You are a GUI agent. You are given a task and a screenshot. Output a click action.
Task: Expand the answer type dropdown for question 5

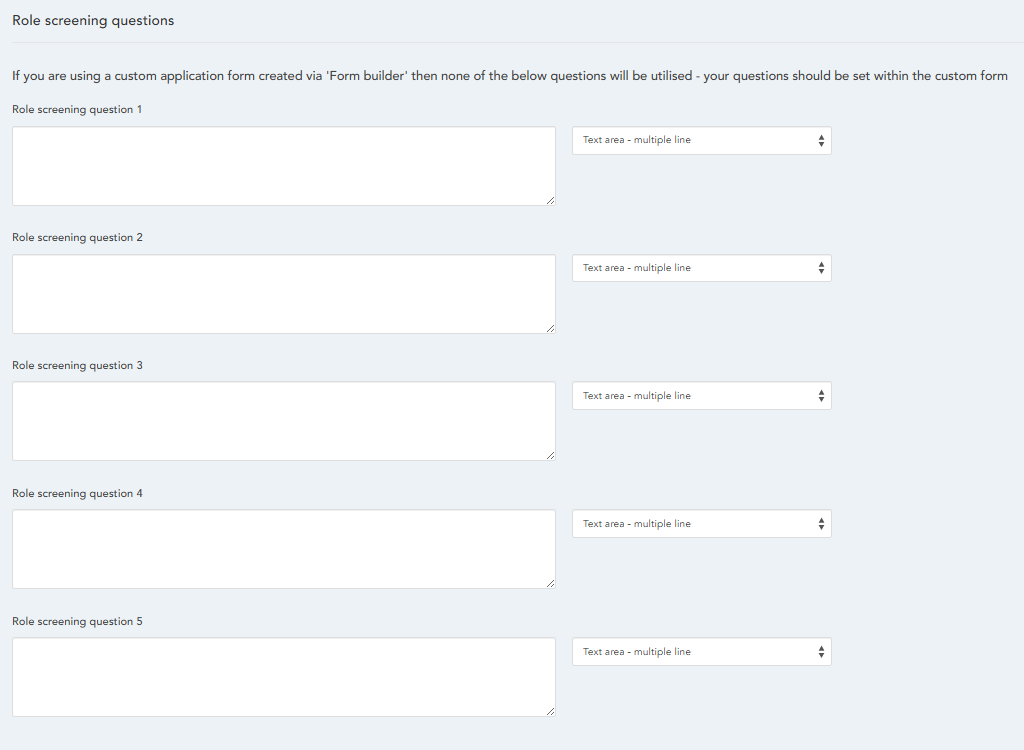[701, 652]
